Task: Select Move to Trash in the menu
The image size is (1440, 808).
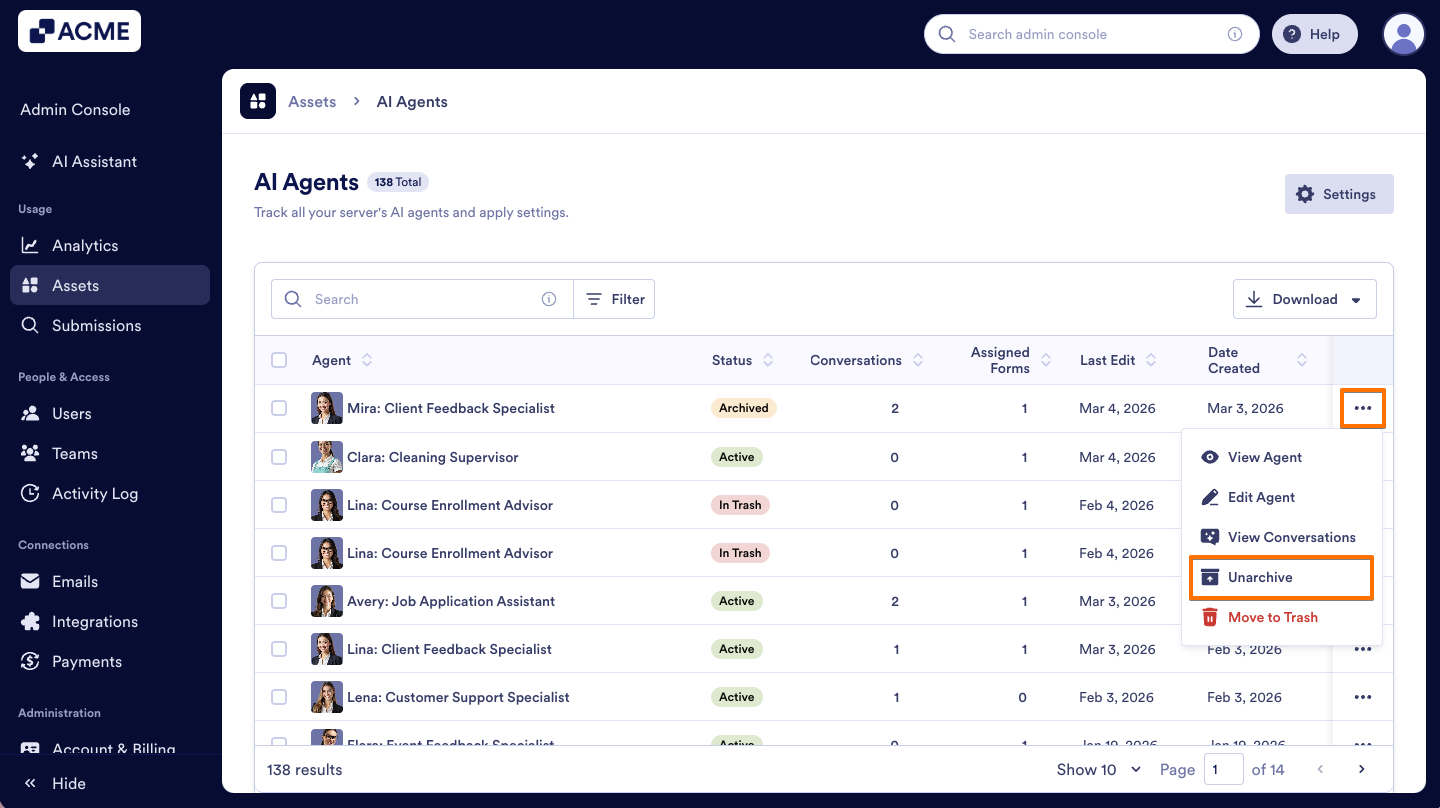Action: 1270,617
